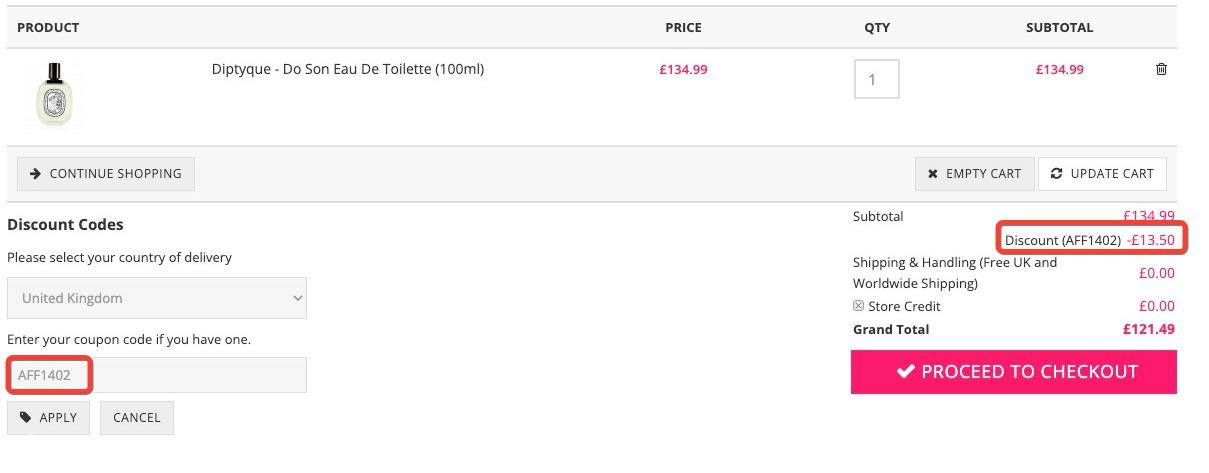This screenshot has height=473, width=1209.
Task: Delete item using the trash icon
Action: coord(1161,69)
